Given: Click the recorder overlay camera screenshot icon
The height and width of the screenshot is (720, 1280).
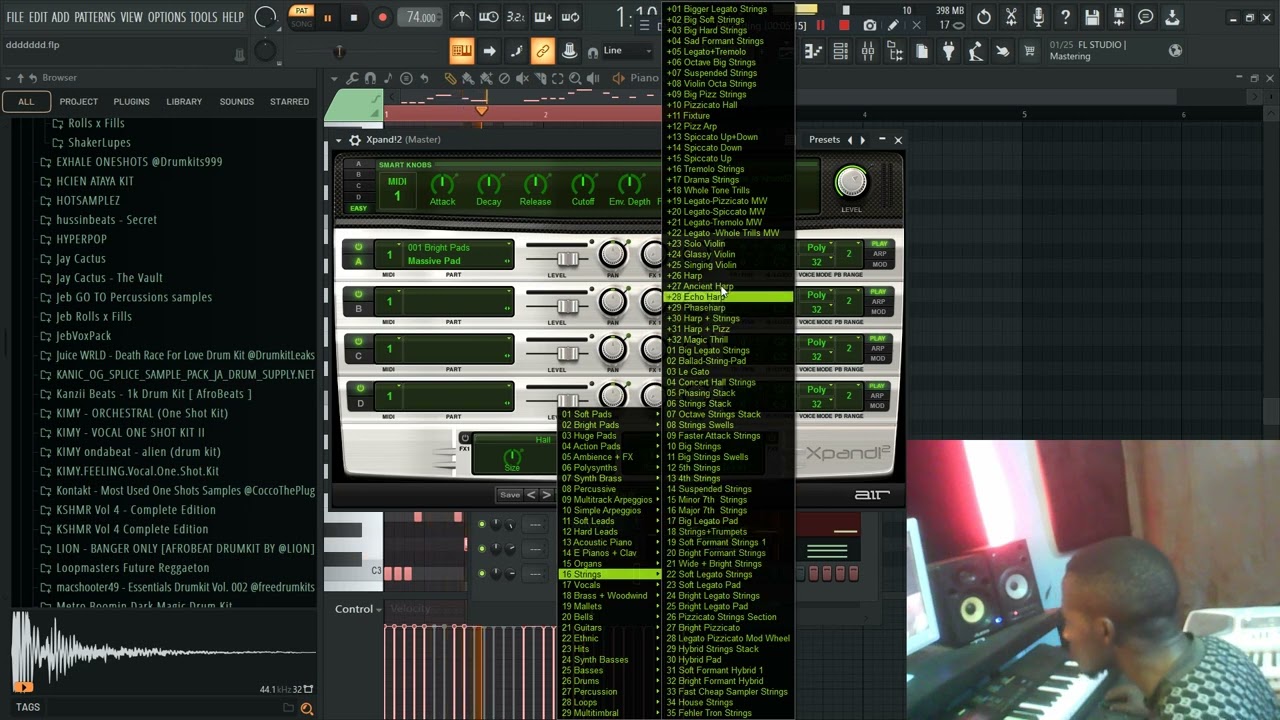Looking at the screenshot, I should point(869,26).
